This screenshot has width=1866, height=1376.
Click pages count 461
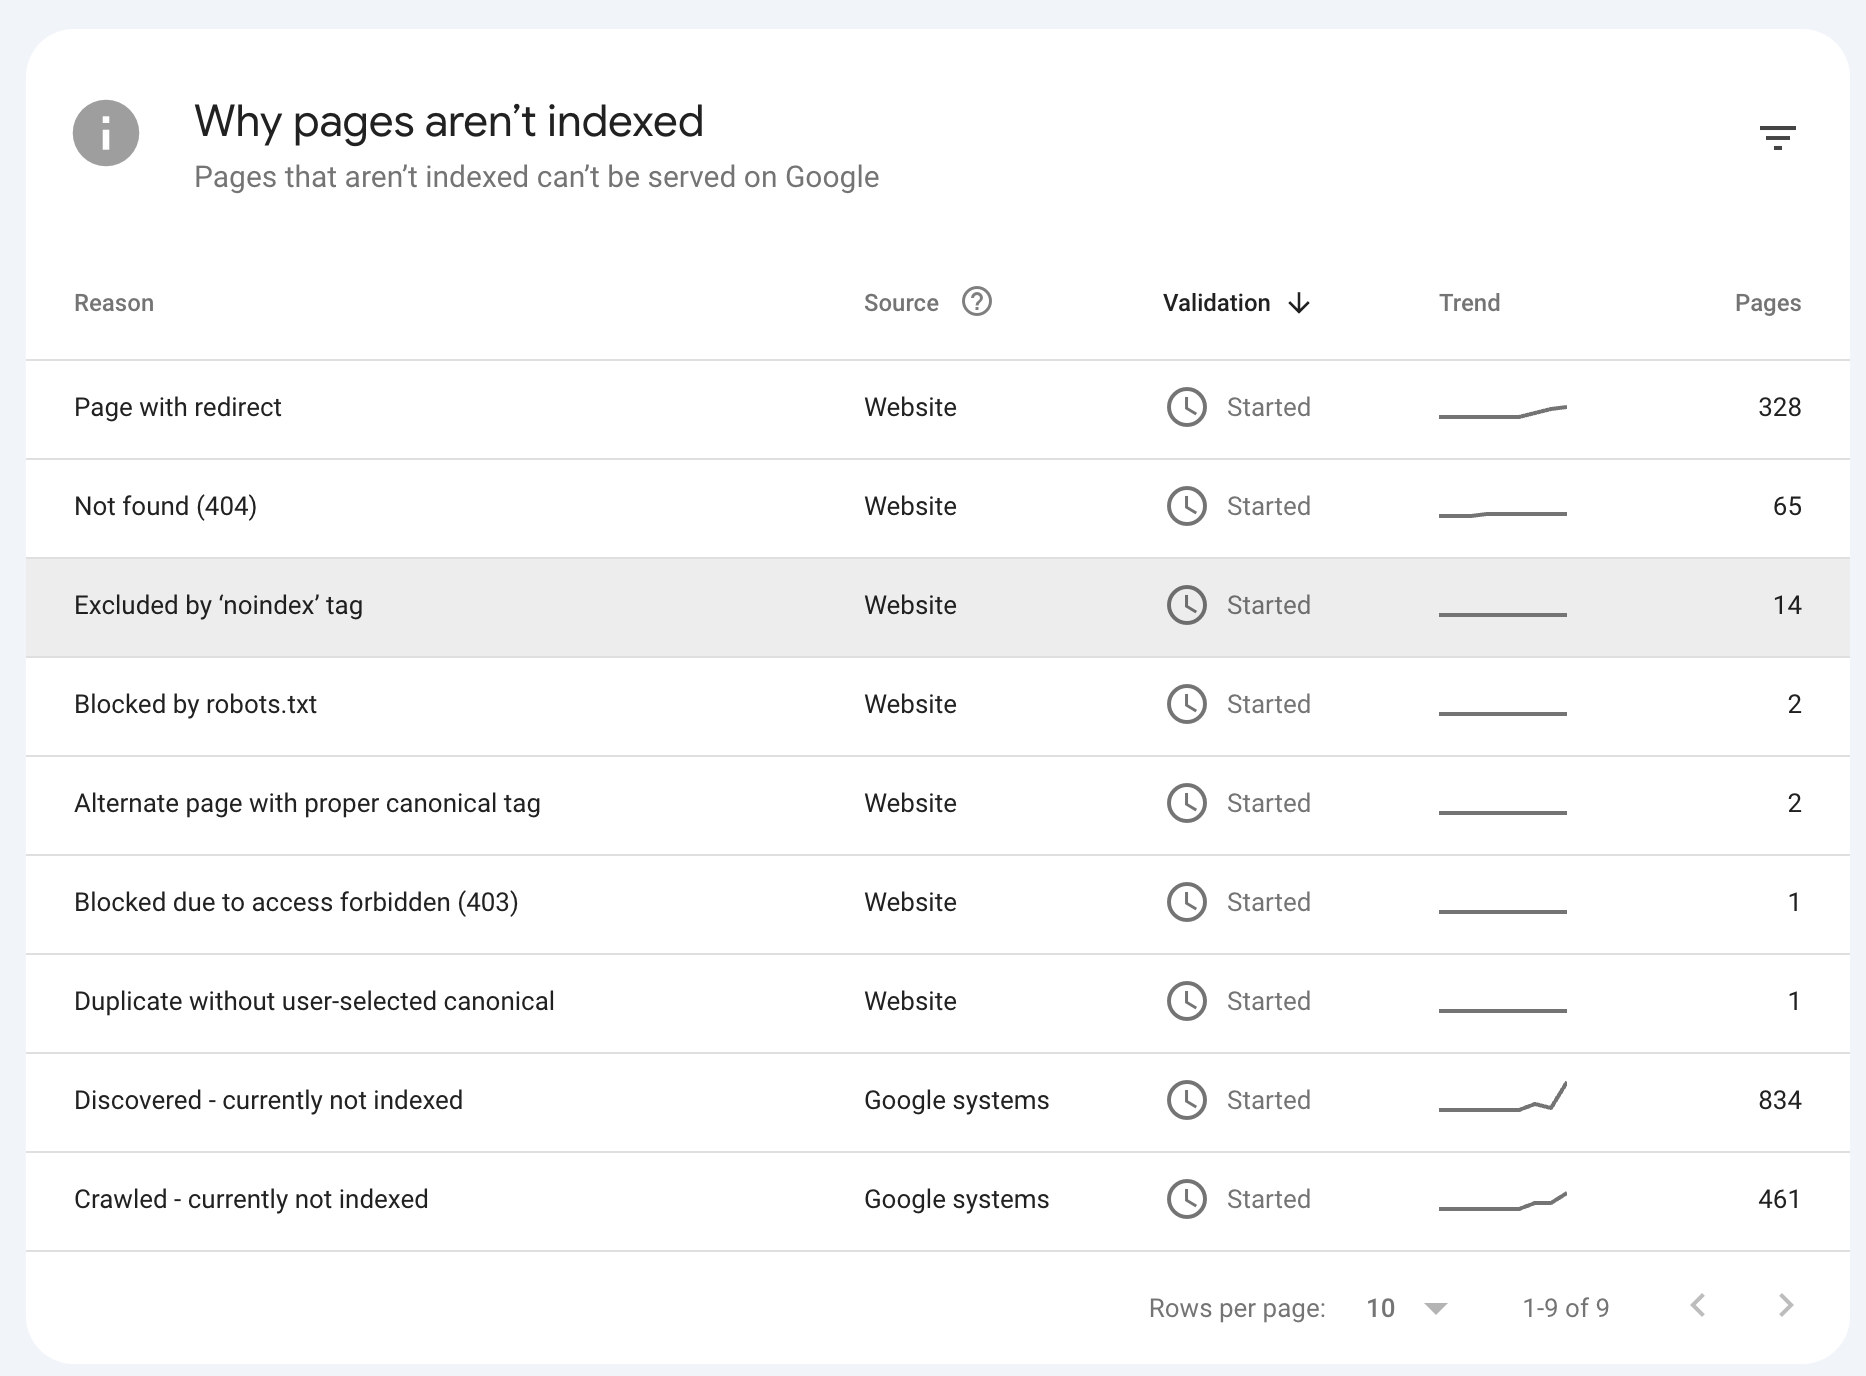pyautogui.click(x=1779, y=1199)
